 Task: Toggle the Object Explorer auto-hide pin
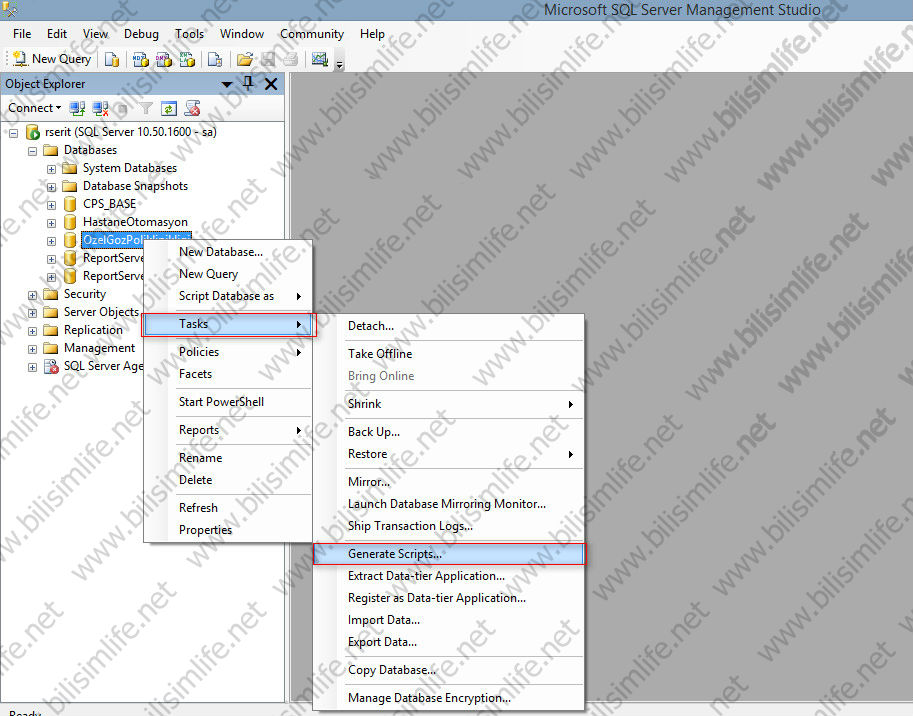[x=248, y=84]
